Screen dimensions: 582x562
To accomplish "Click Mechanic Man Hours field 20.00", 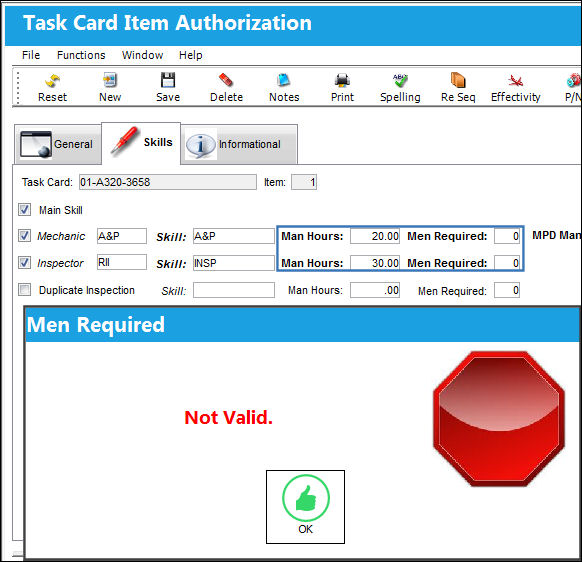I will 375,236.
